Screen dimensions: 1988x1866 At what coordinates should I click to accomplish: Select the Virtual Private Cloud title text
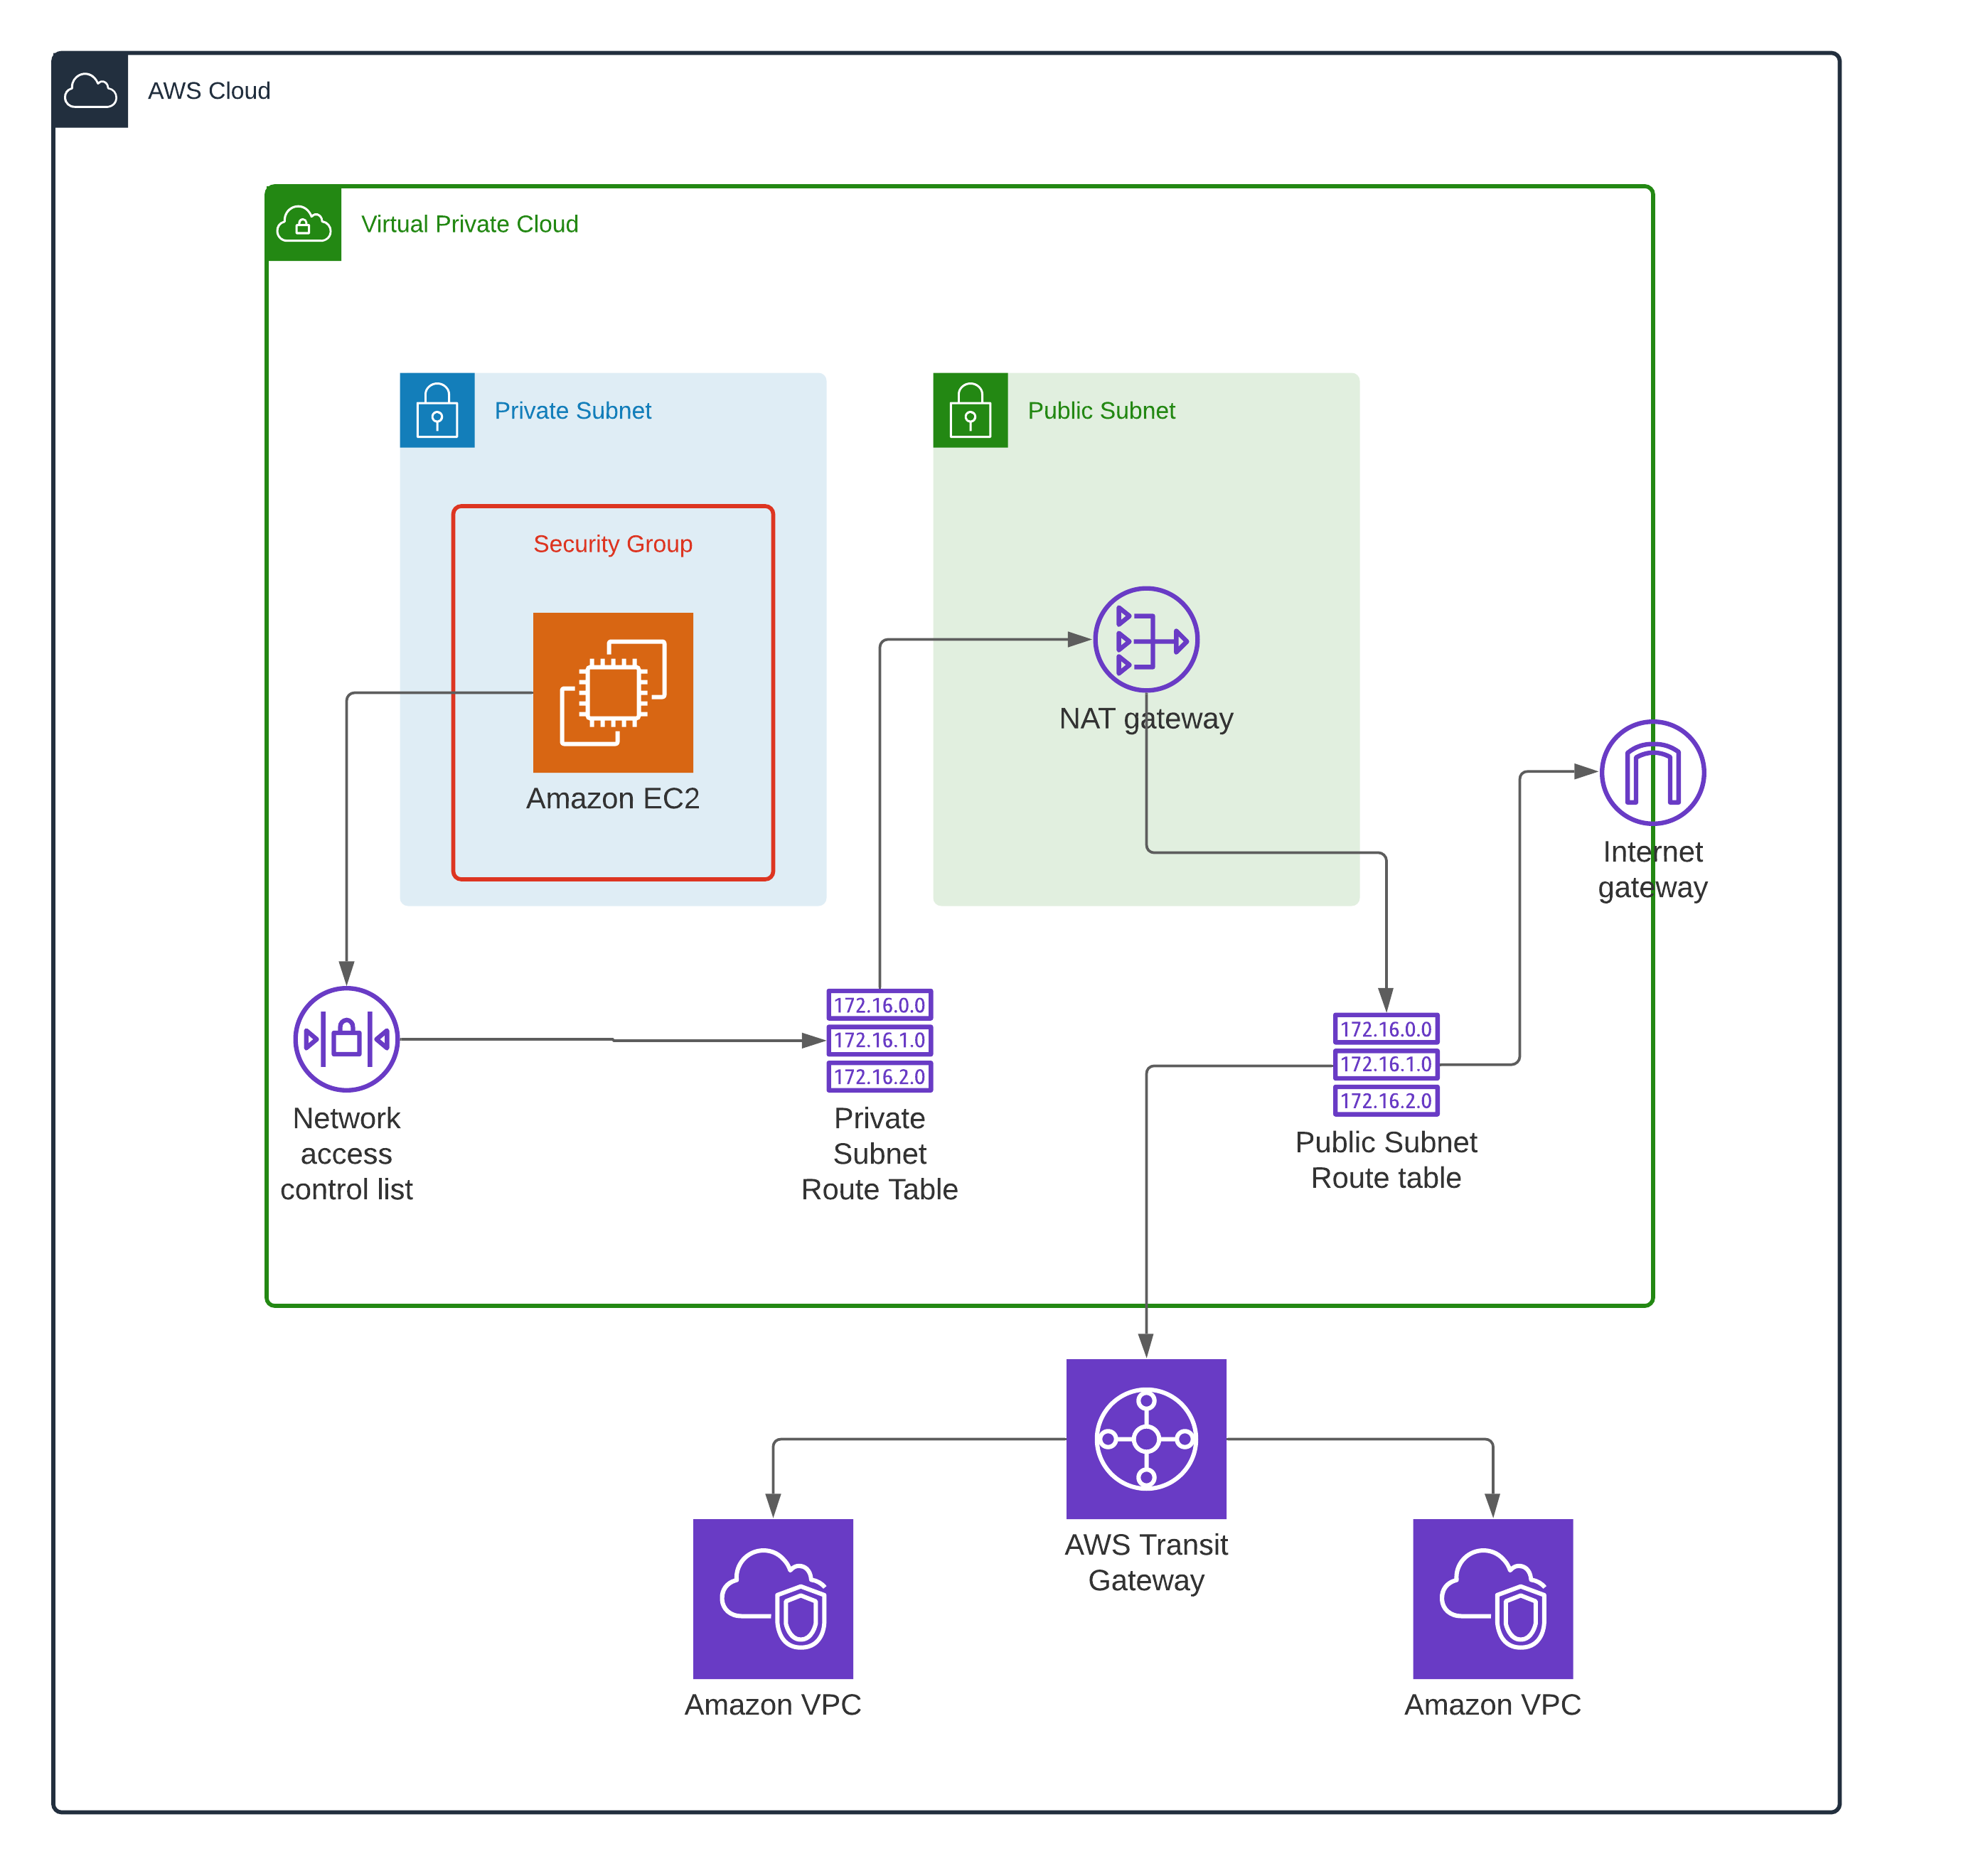(469, 224)
